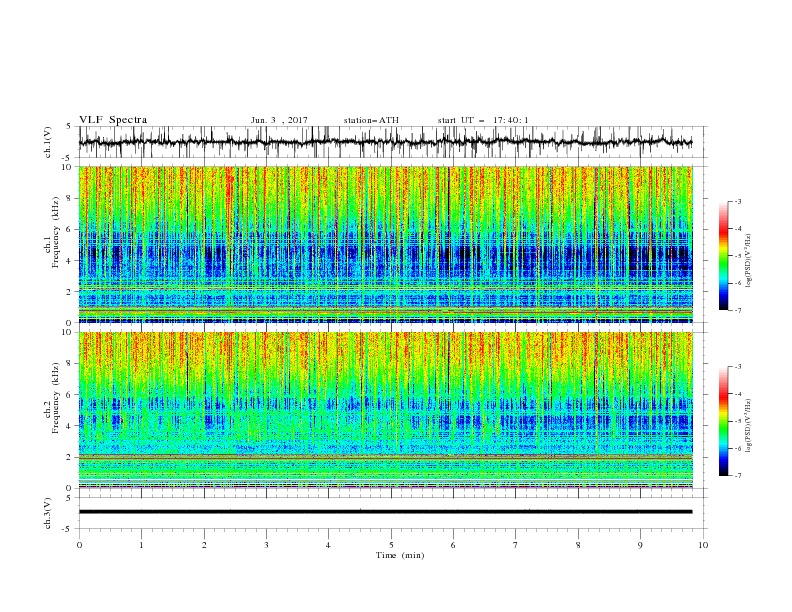Screen dimensions: 792x612
Task: Click the "4" kHz tick on ch.2 axis
Action: tap(69, 426)
